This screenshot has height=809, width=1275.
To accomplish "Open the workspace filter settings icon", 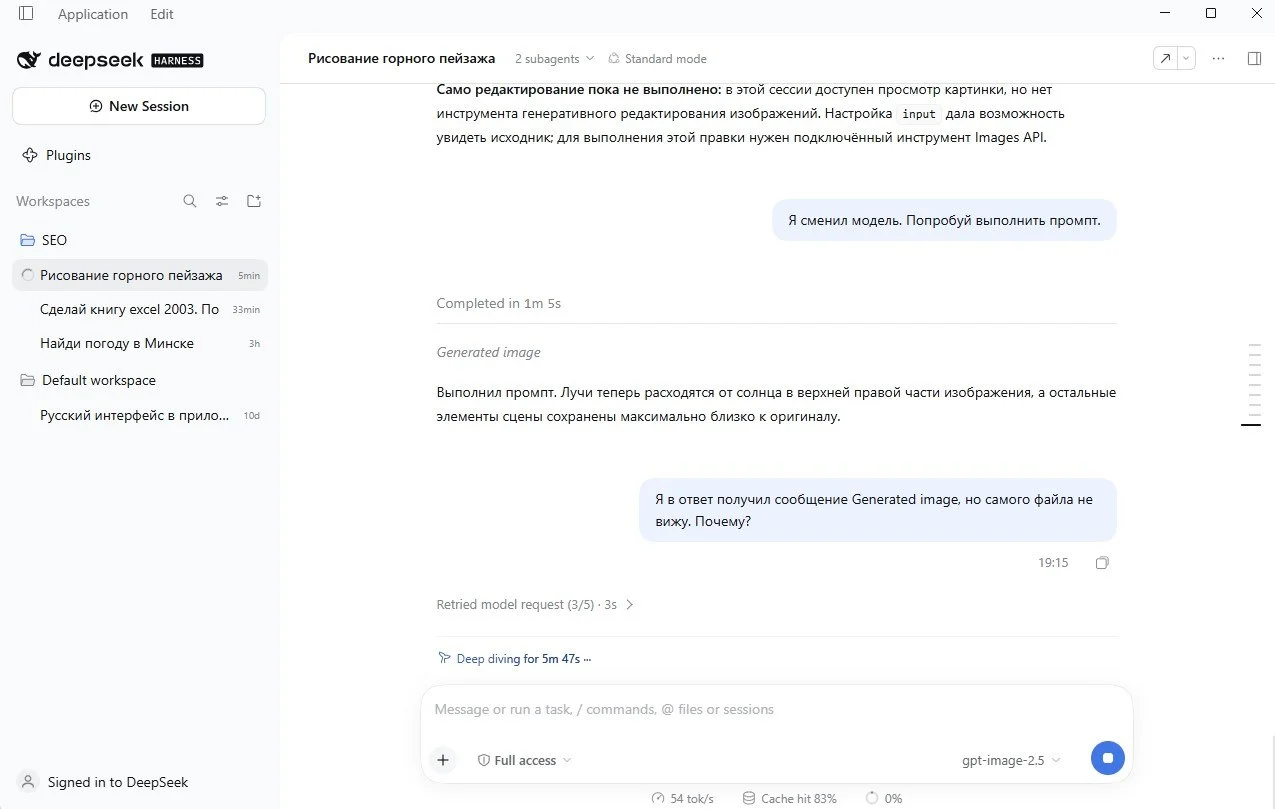I will [x=222, y=201].
